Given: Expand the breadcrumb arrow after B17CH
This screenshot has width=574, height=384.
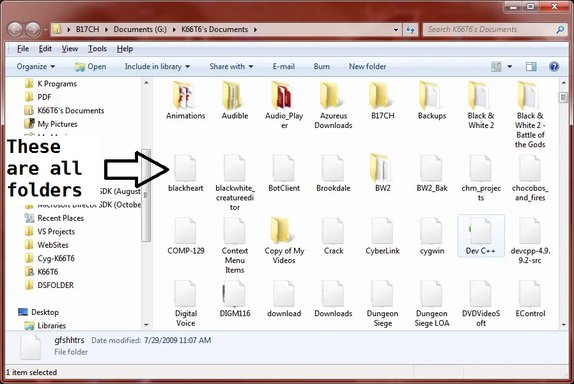Looking at the screenshot, I should pos(107,29).
